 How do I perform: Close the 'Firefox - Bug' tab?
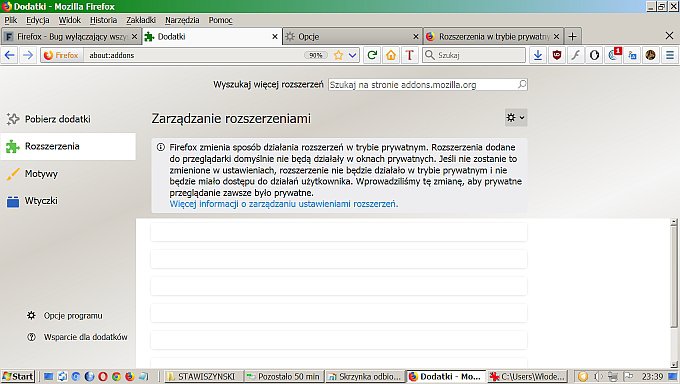point(134,37)
